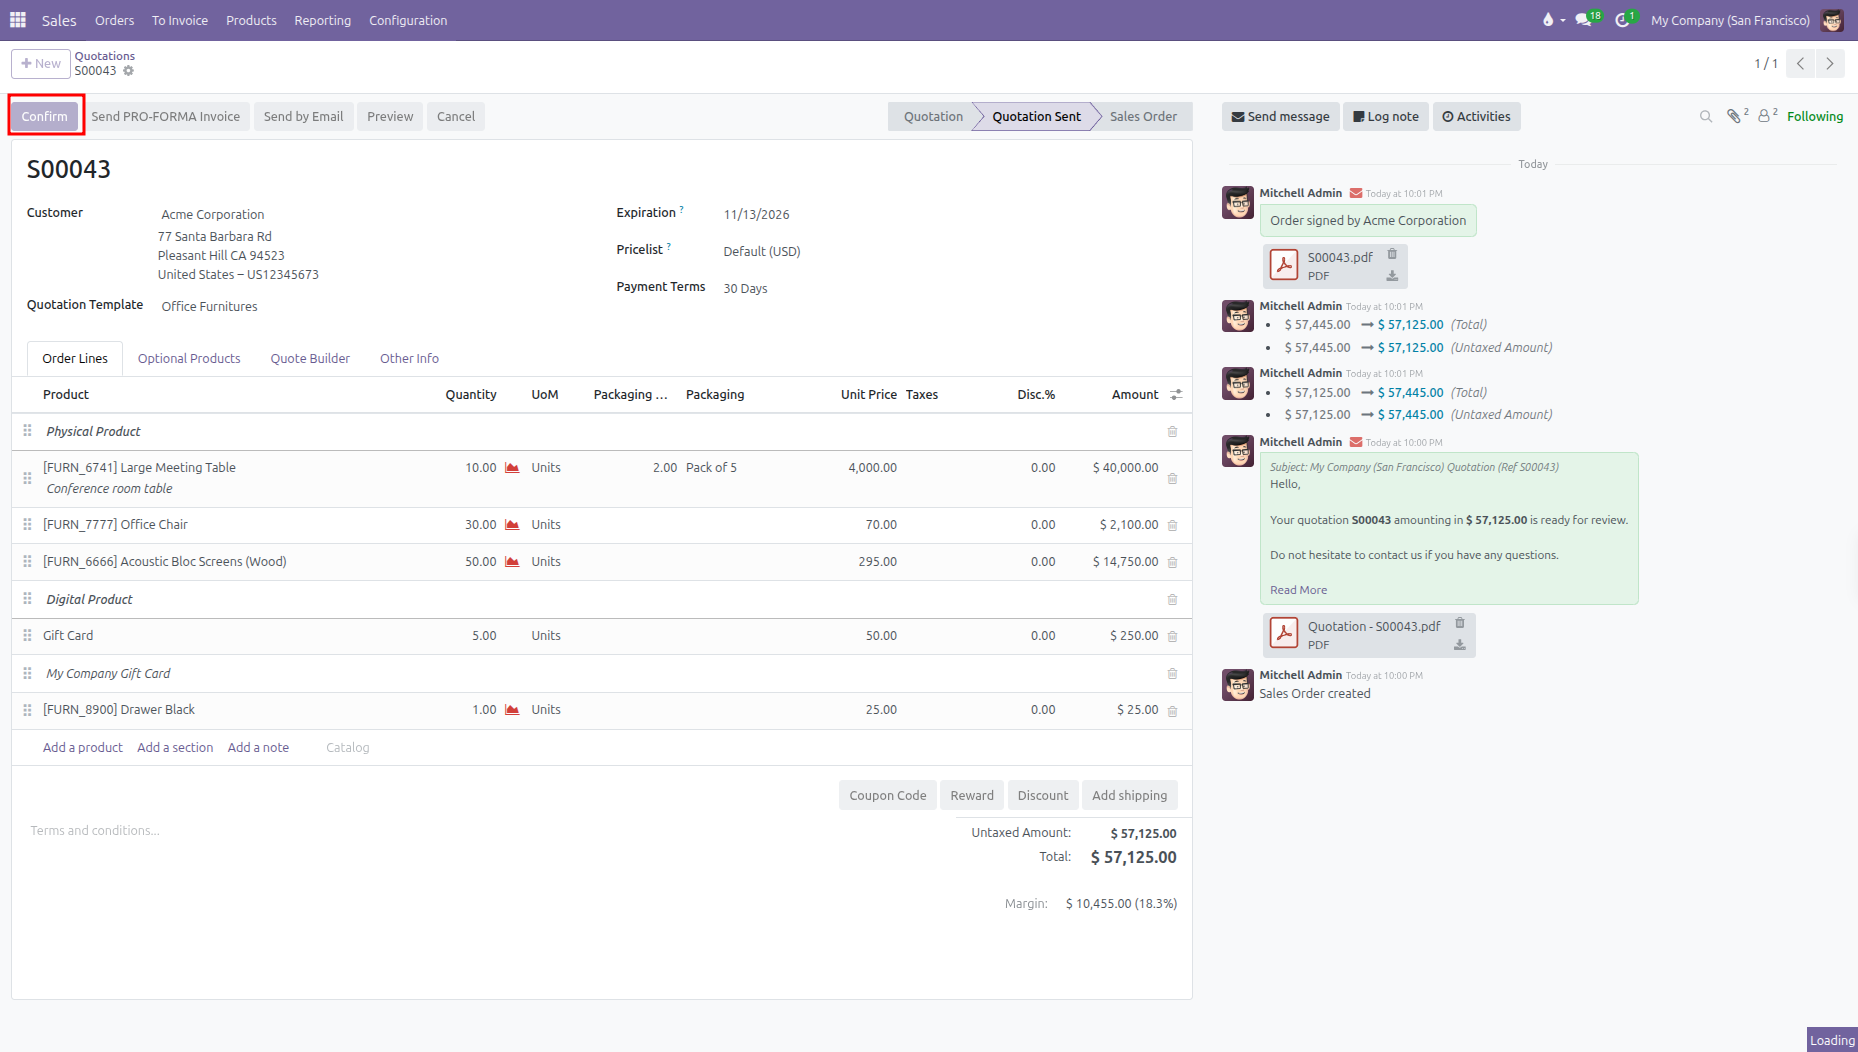
Task: Switch to the Other Info tab
Action: [409, 359]
